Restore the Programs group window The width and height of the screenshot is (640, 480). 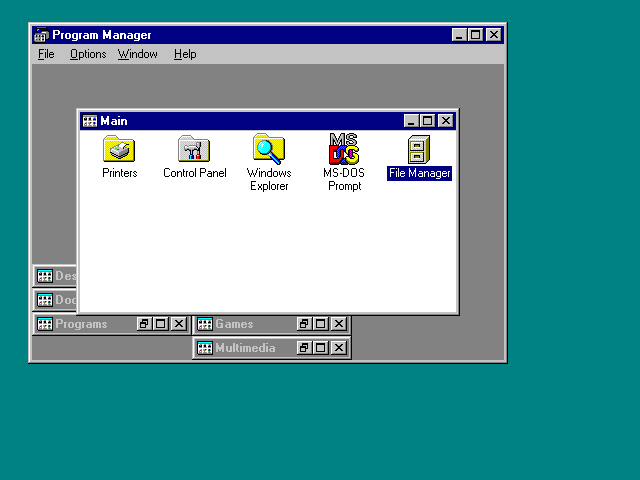[x=143, y=324]
